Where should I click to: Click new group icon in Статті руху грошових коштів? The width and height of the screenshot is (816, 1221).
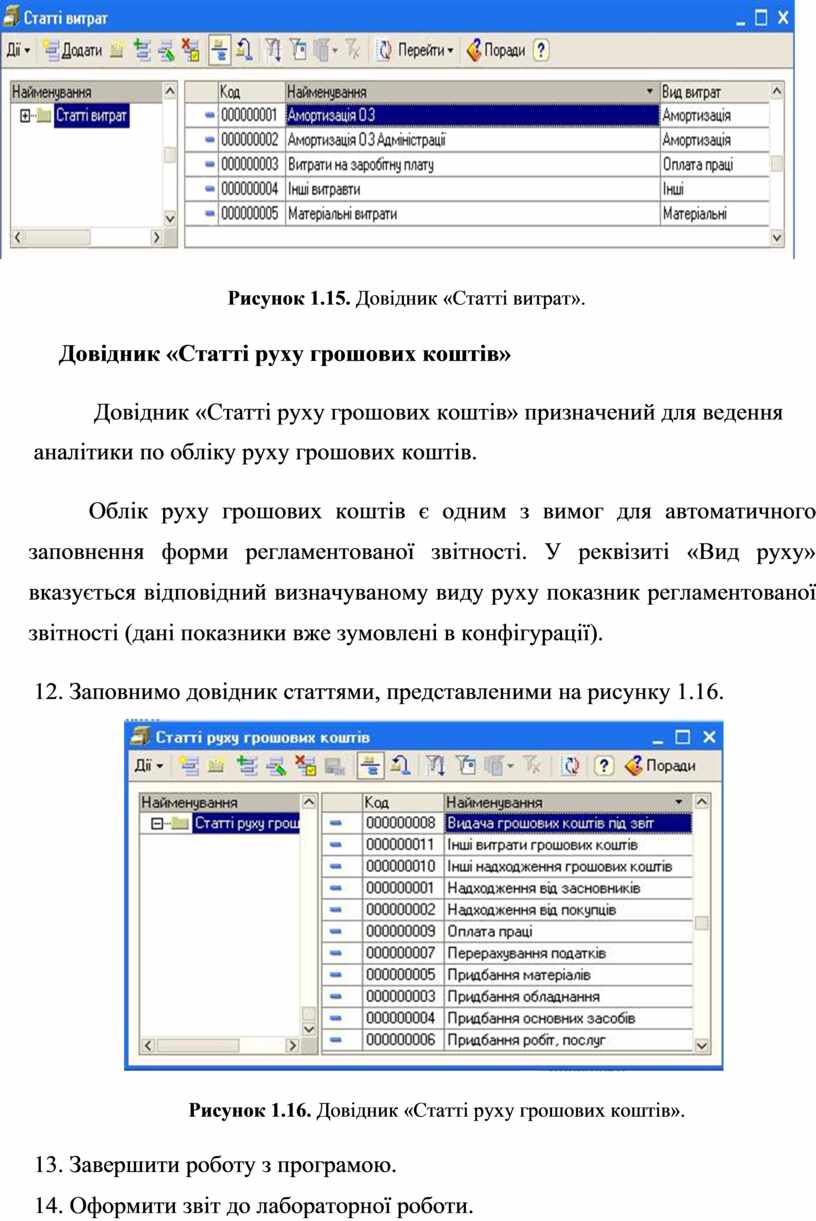[215, 766]
